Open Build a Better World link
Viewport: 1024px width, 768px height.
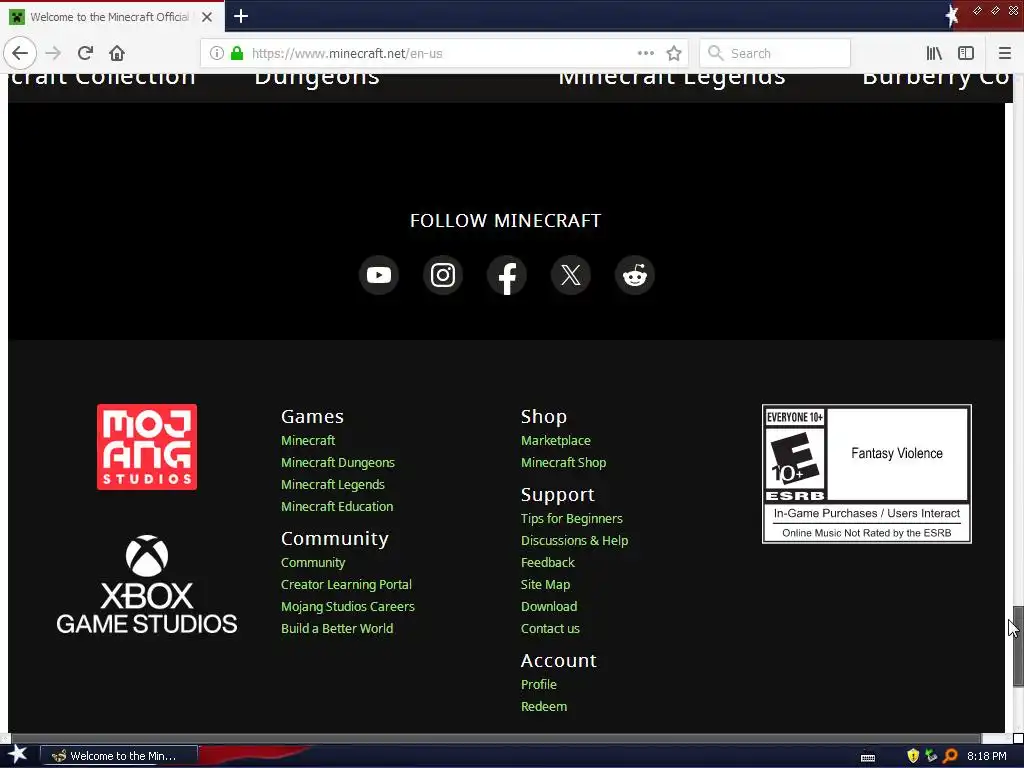point(337,628)
